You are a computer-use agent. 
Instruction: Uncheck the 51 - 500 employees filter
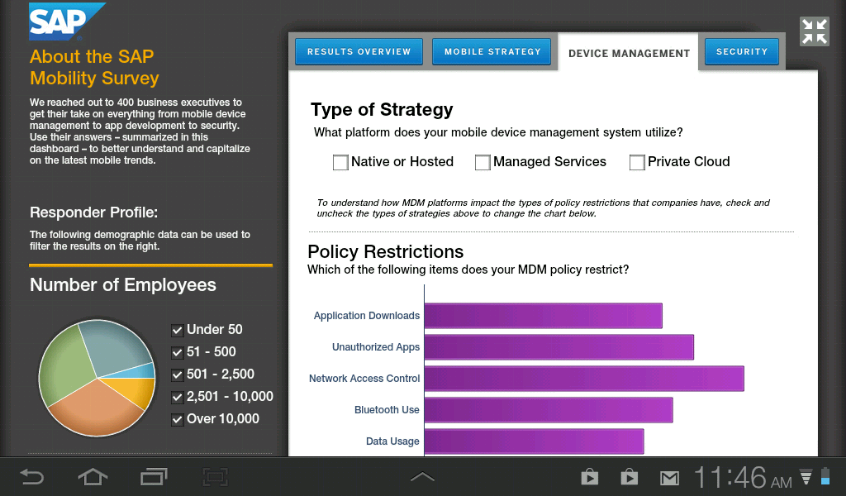click(177, 352)
